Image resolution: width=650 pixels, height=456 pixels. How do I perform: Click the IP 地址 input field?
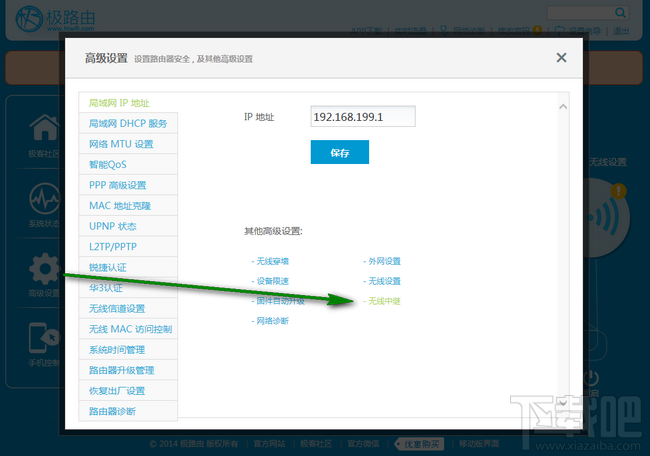tap(363, 116)
